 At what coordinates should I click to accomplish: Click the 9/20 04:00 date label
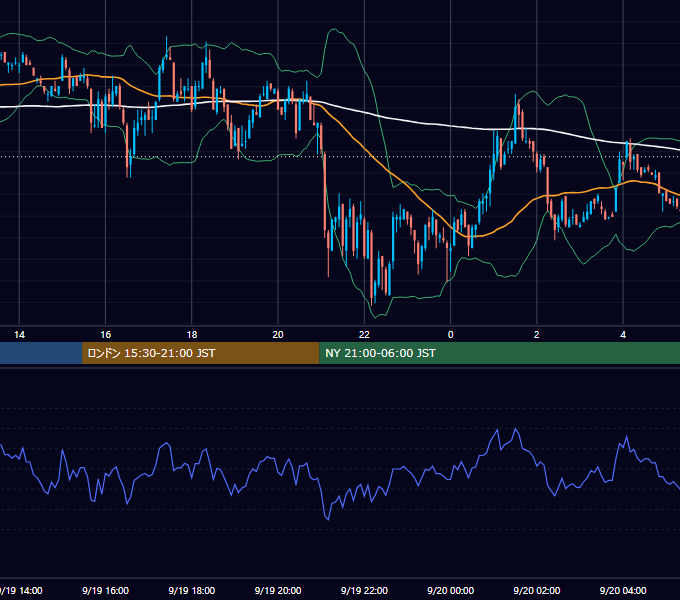623,590
